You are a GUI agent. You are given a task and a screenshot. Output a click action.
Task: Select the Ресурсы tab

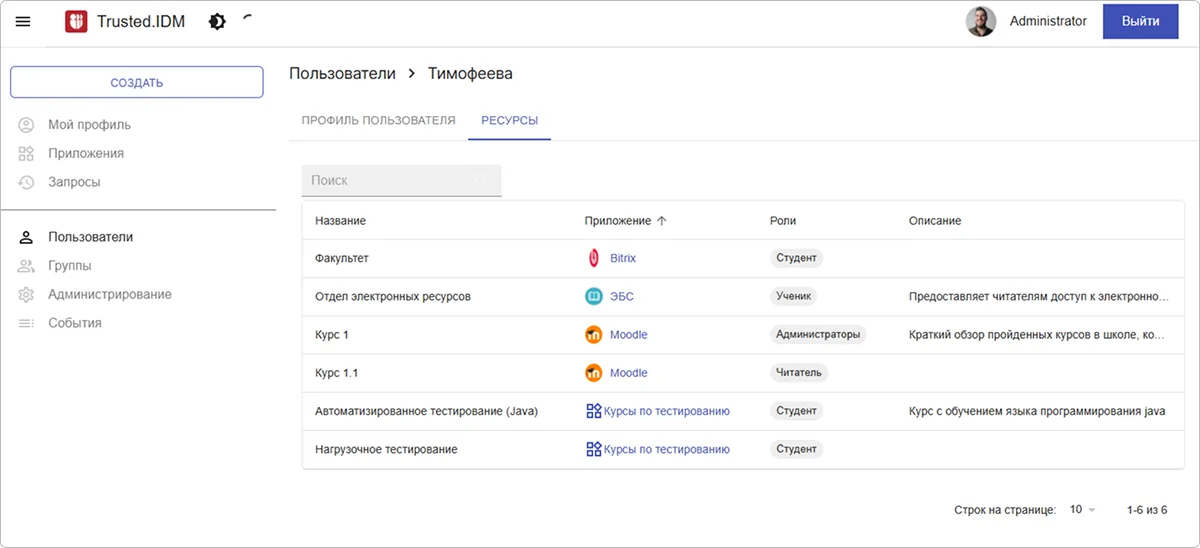click(509, 121)
